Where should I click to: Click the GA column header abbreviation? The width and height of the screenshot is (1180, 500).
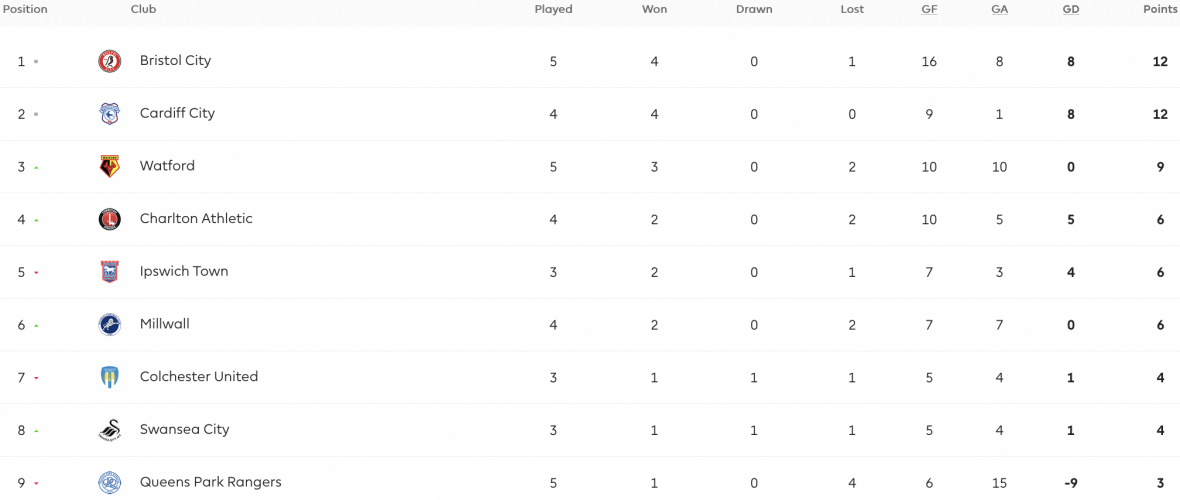click(x=999, y=10)
